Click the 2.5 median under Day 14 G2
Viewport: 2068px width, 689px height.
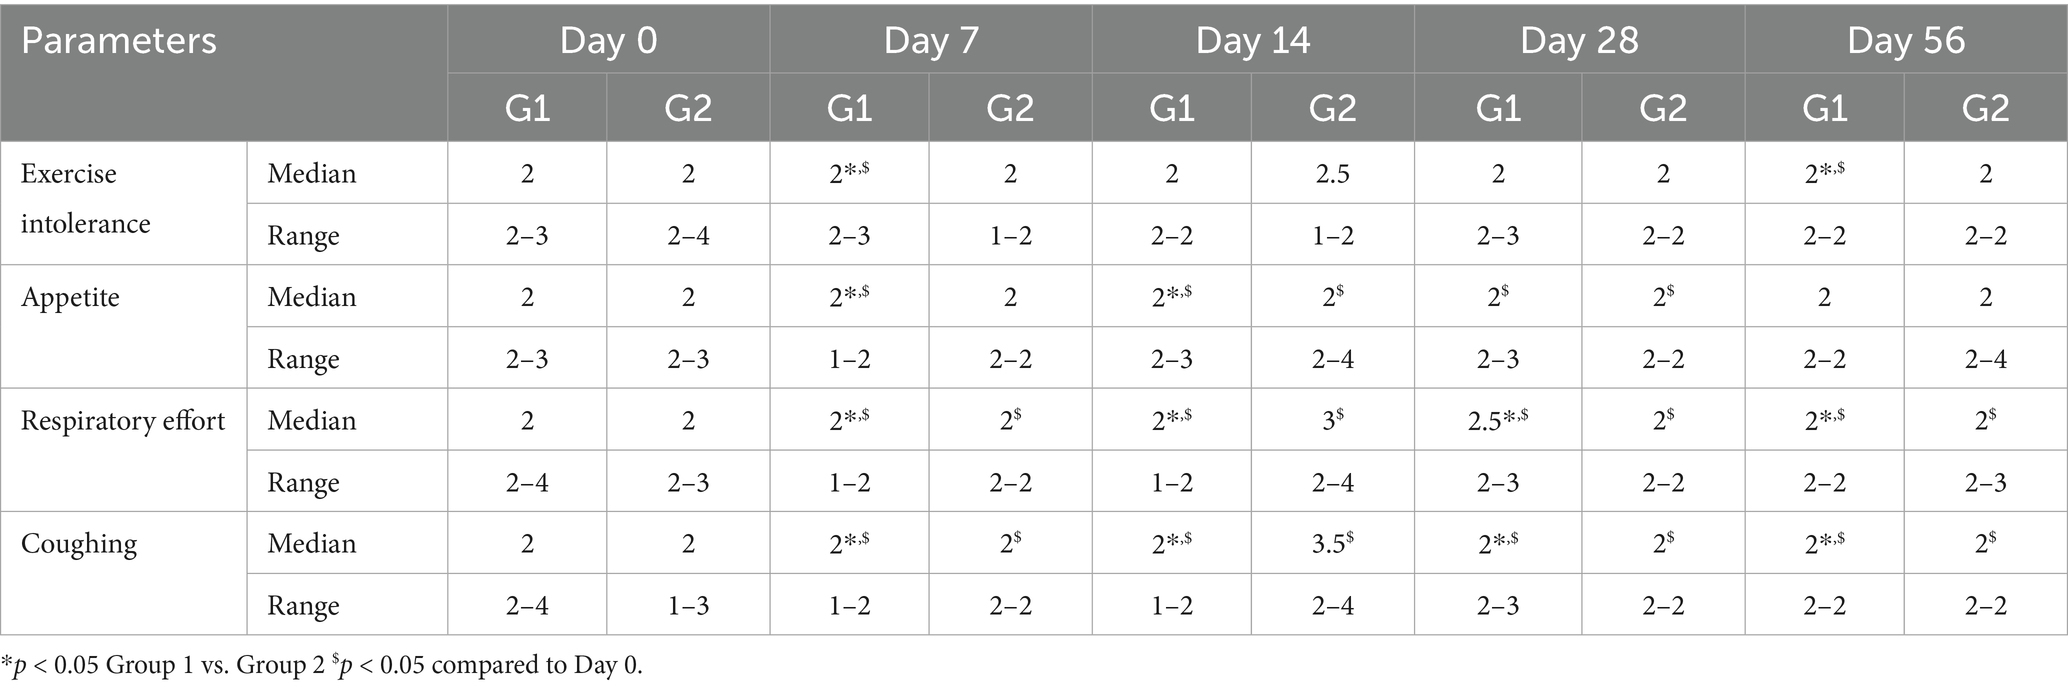(x=1332, y=174)
